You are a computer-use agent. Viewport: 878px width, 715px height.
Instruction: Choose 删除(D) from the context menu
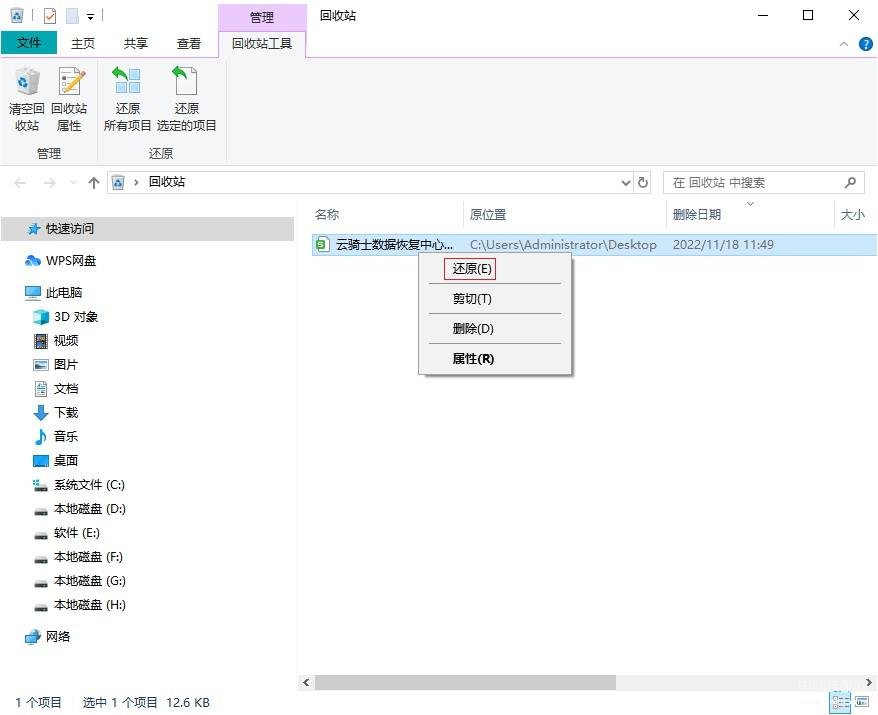[x=473, y=329]
